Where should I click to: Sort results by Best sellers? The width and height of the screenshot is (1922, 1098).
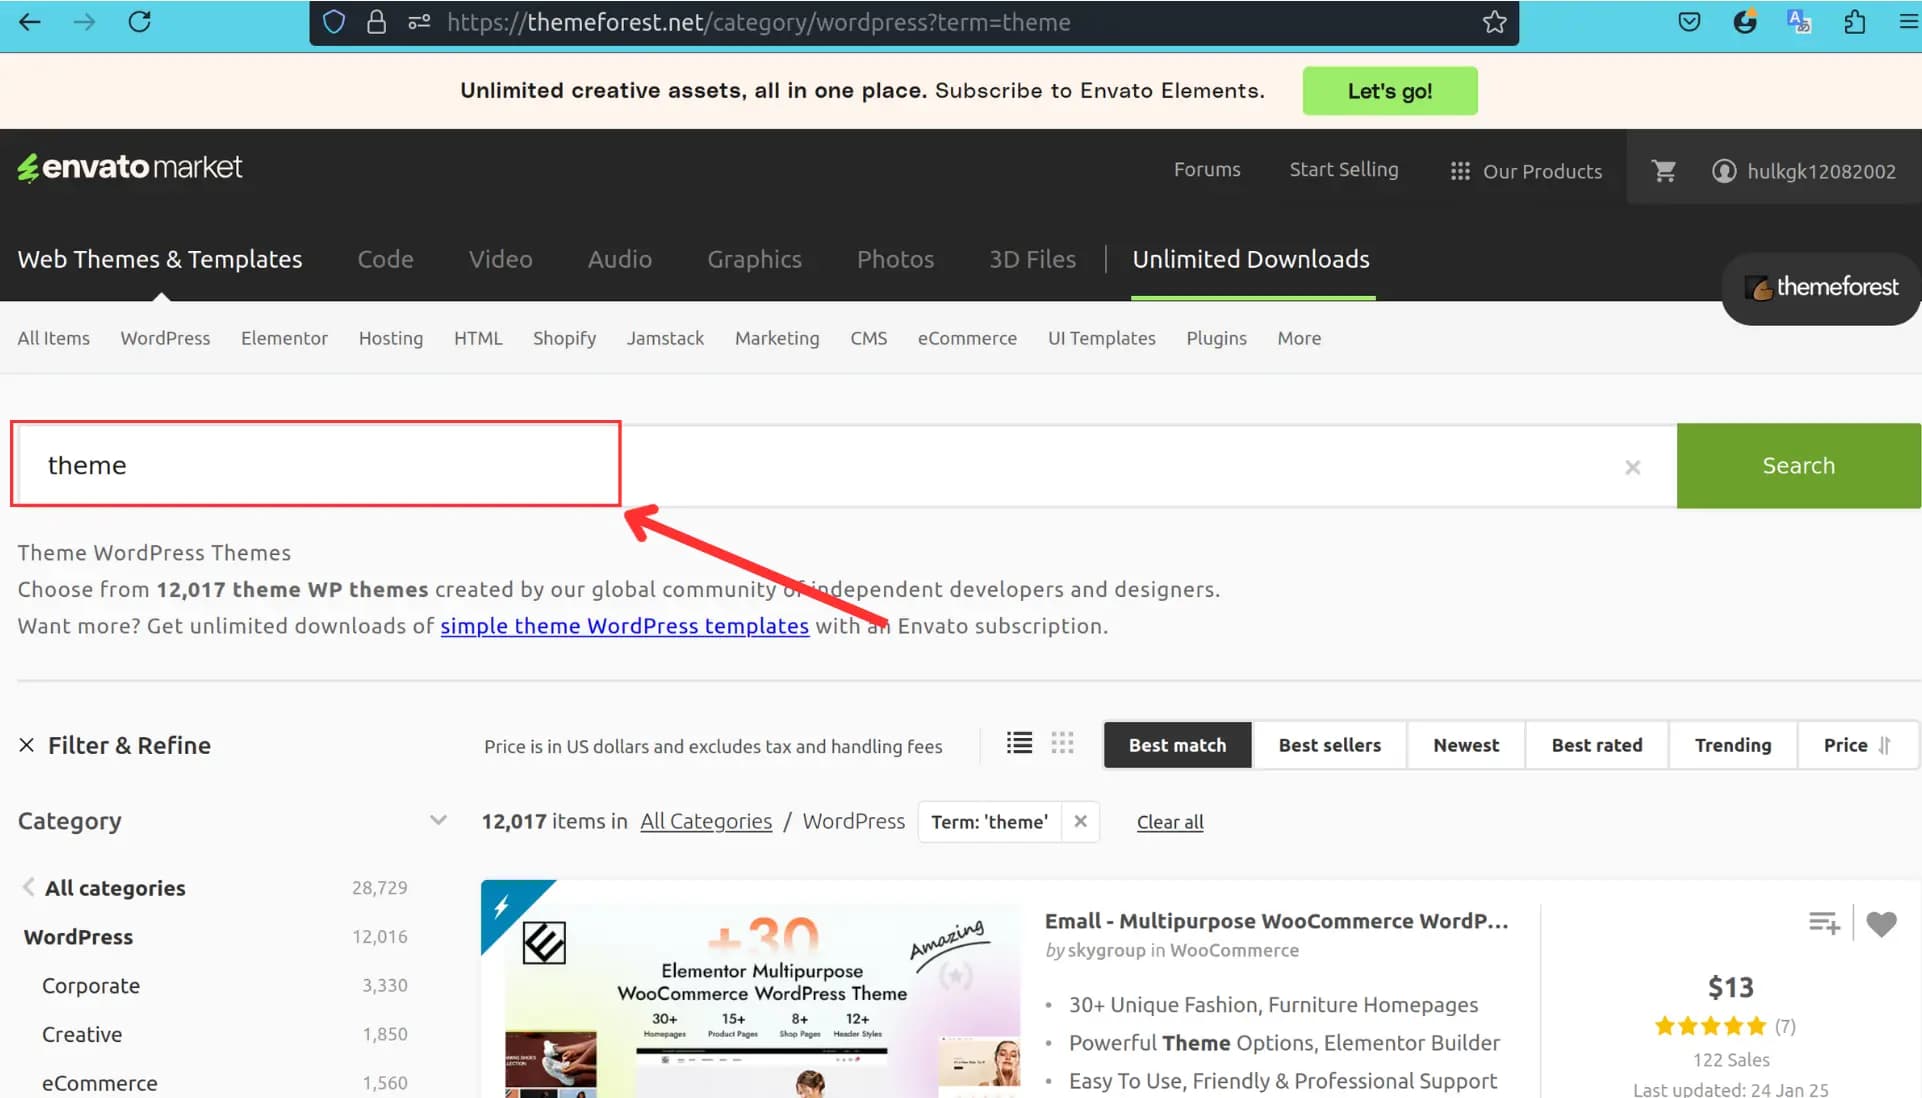(1329, 745)
